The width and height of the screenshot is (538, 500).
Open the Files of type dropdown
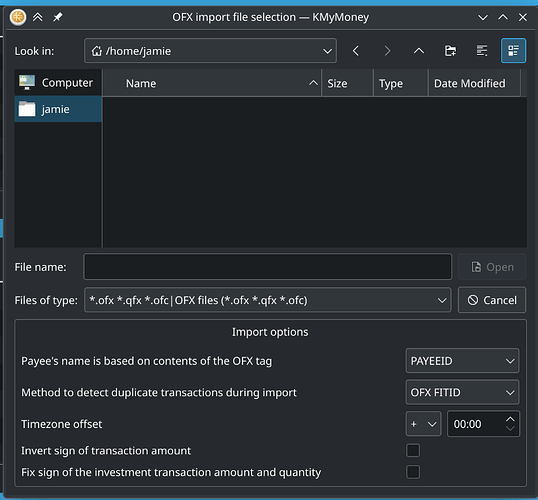[x=268, y=300]
